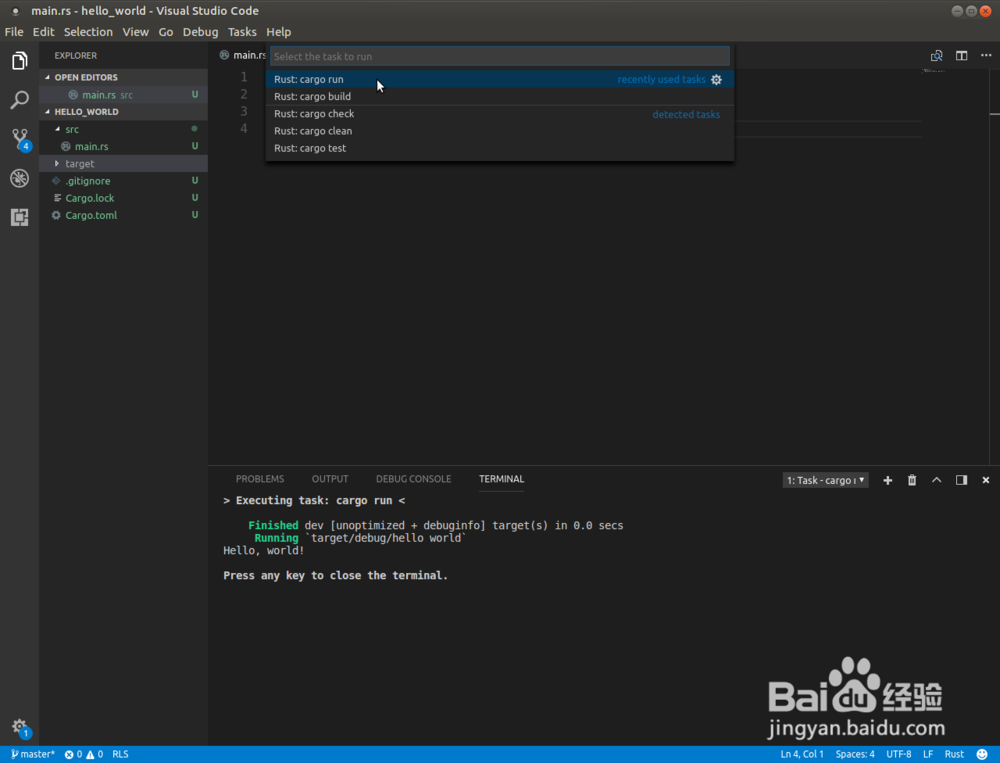Open the View menu
This screenshot has height=763, width=1000.
[135, 32]
